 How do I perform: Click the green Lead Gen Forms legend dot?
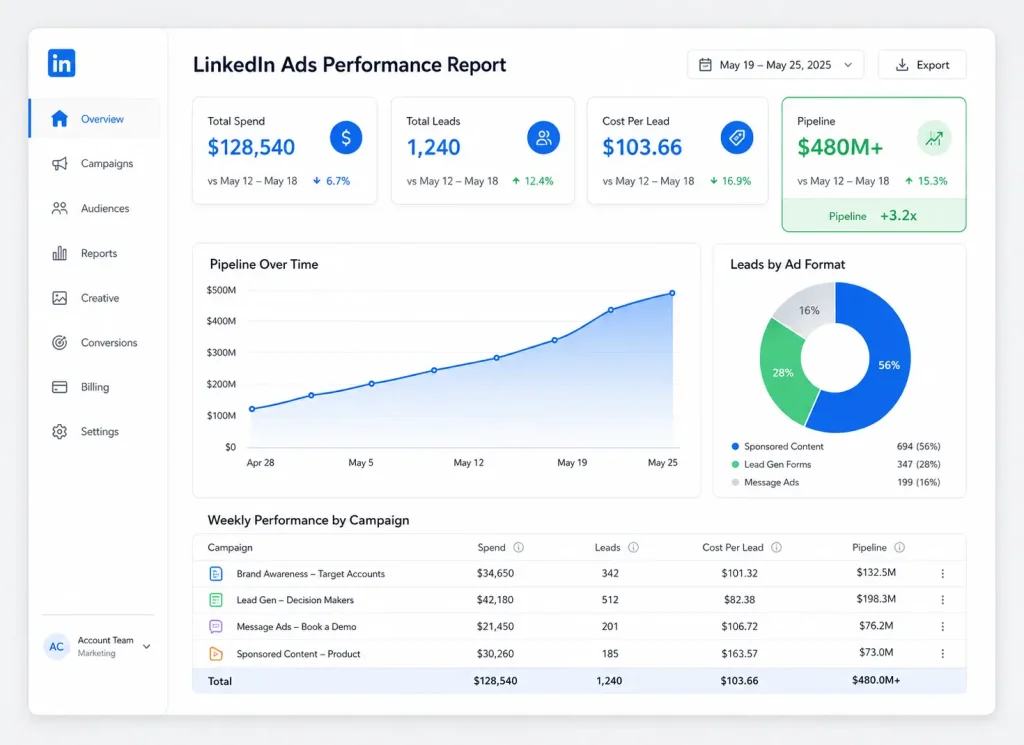(735, 464)
